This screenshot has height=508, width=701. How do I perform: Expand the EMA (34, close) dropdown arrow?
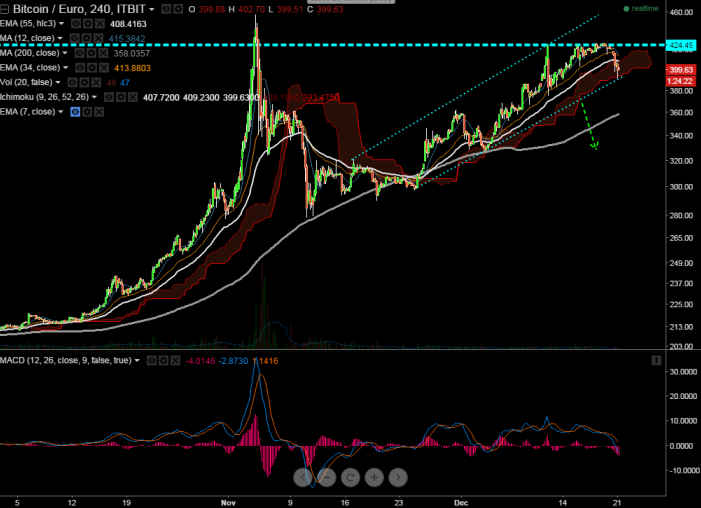(66, 68)
